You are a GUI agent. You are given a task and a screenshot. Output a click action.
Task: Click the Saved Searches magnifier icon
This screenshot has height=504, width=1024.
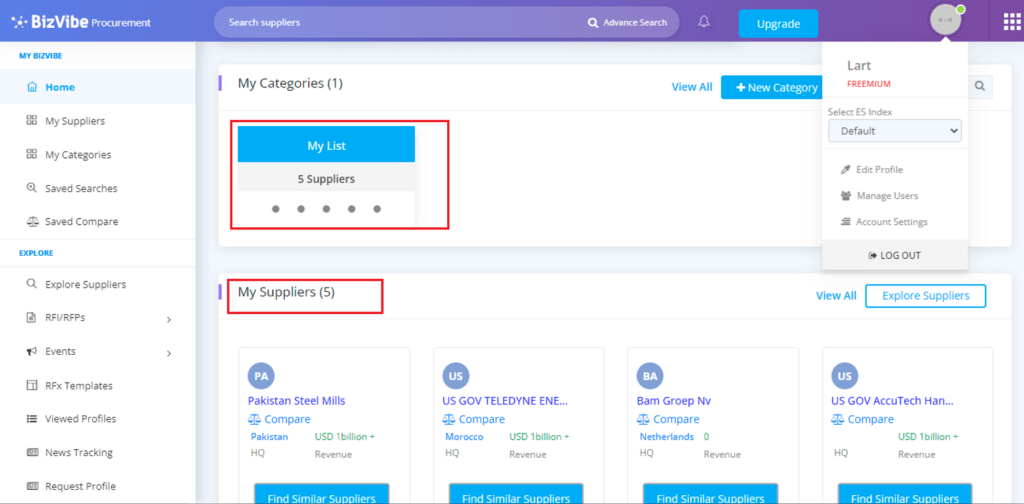[x=31, y=187]
